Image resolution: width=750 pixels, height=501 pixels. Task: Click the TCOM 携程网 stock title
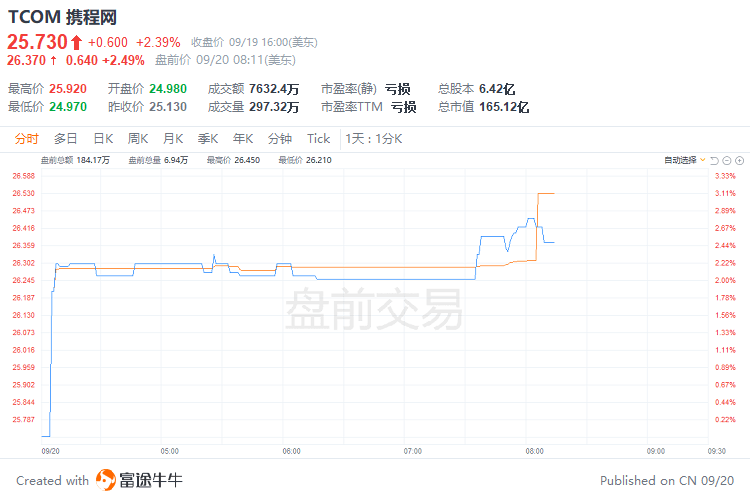tap(62, 17)
